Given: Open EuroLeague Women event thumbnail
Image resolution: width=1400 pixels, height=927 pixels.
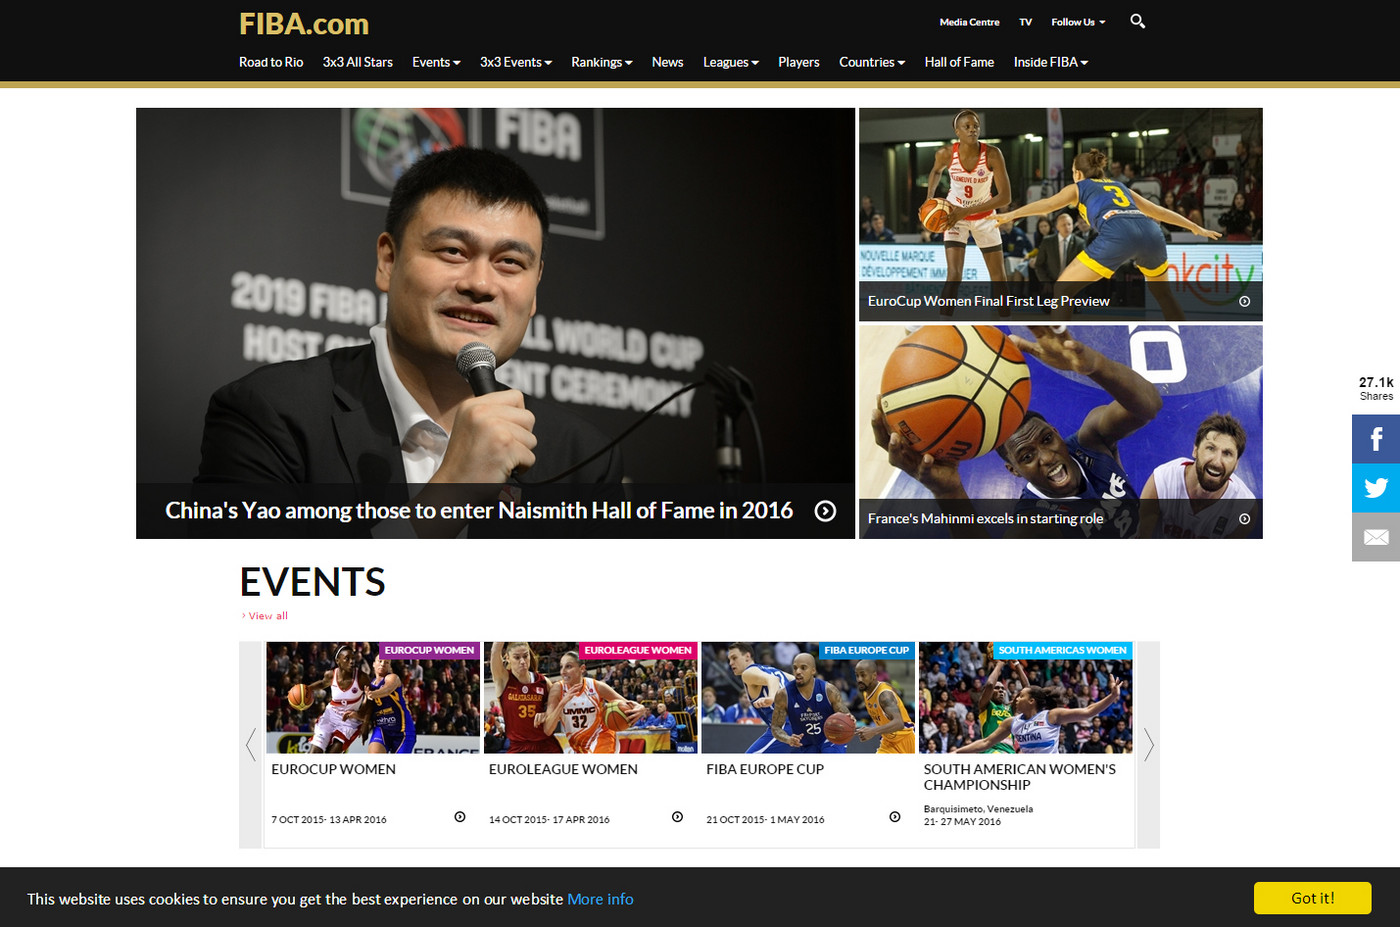Looking at the screenshot, I should [590, 698].
